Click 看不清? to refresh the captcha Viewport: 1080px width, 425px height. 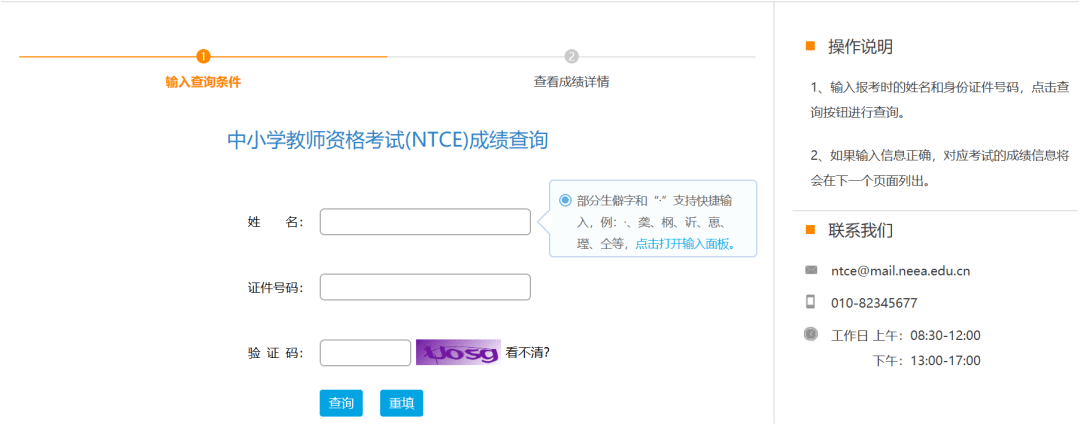coord(527,352)
